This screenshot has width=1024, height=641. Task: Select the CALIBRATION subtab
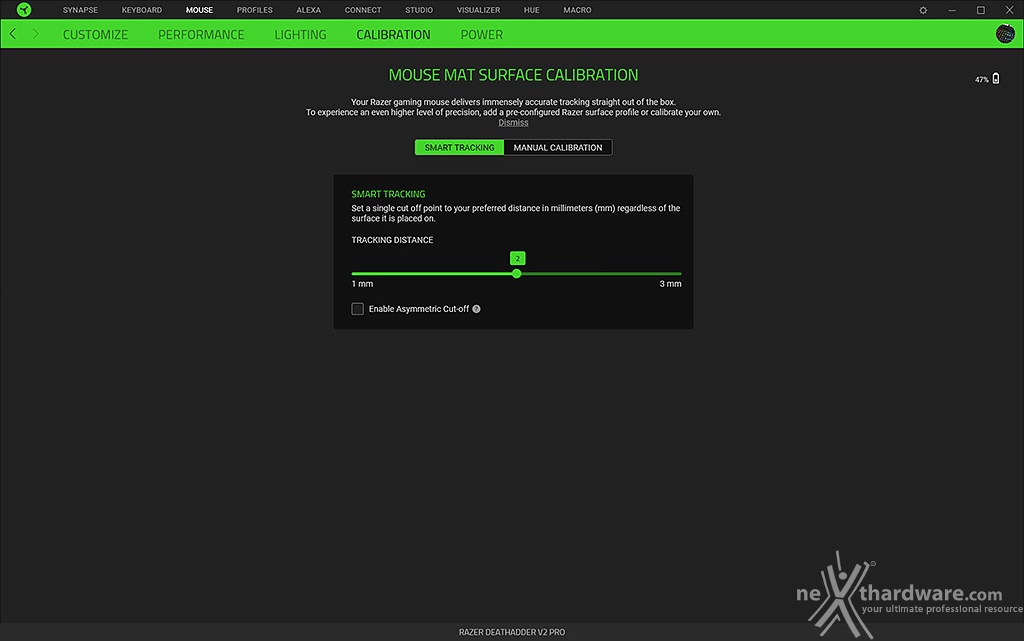pos(393,35)
